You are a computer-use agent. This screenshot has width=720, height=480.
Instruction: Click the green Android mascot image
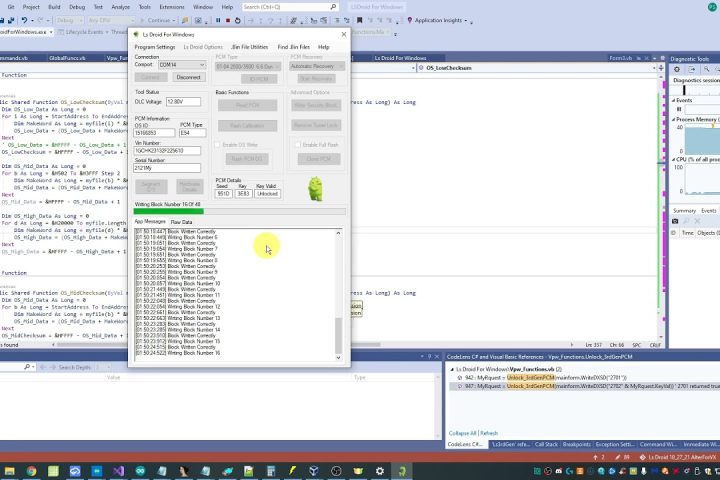[315, 189]
